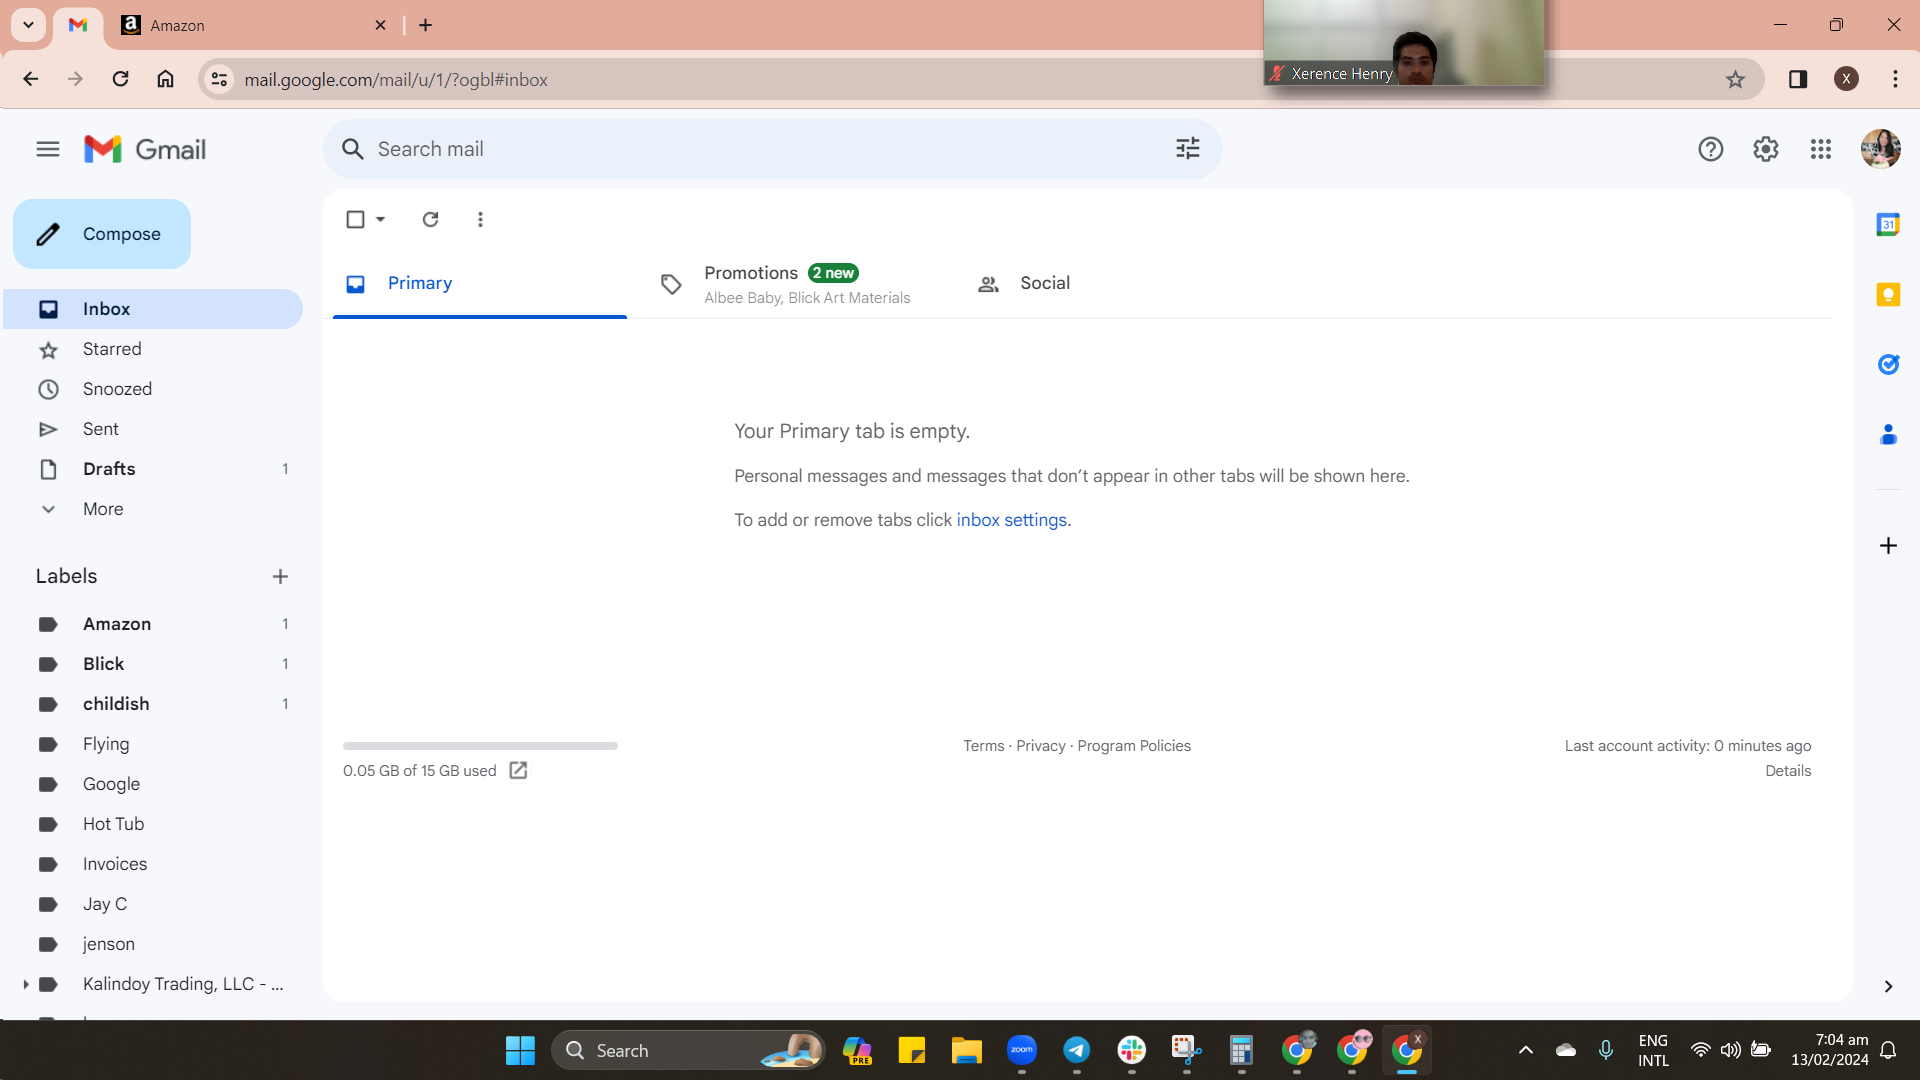Open the Sent folder

point(153,429)
